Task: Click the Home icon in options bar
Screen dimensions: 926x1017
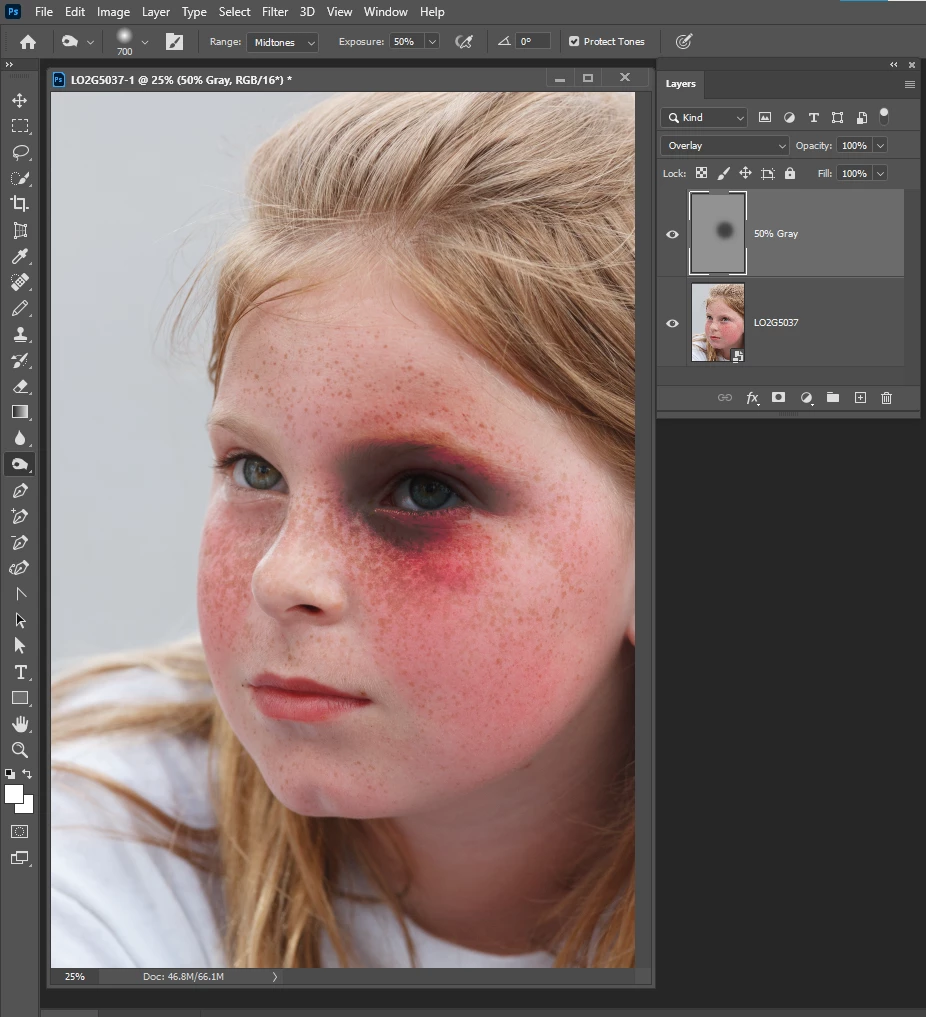Action: point(28,42)
